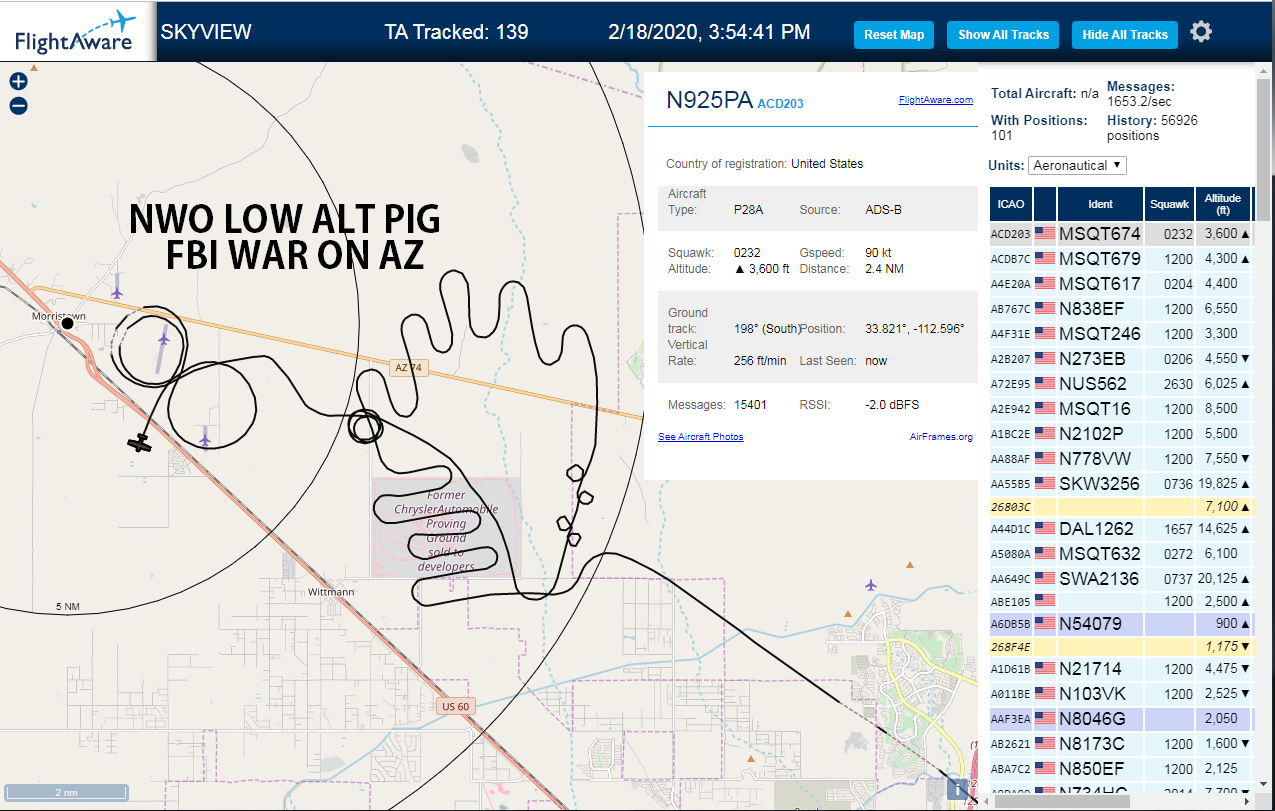Sort table by Altitude (ft) column header
This screenshot has width=1275, height=811.
(1224, 204)
